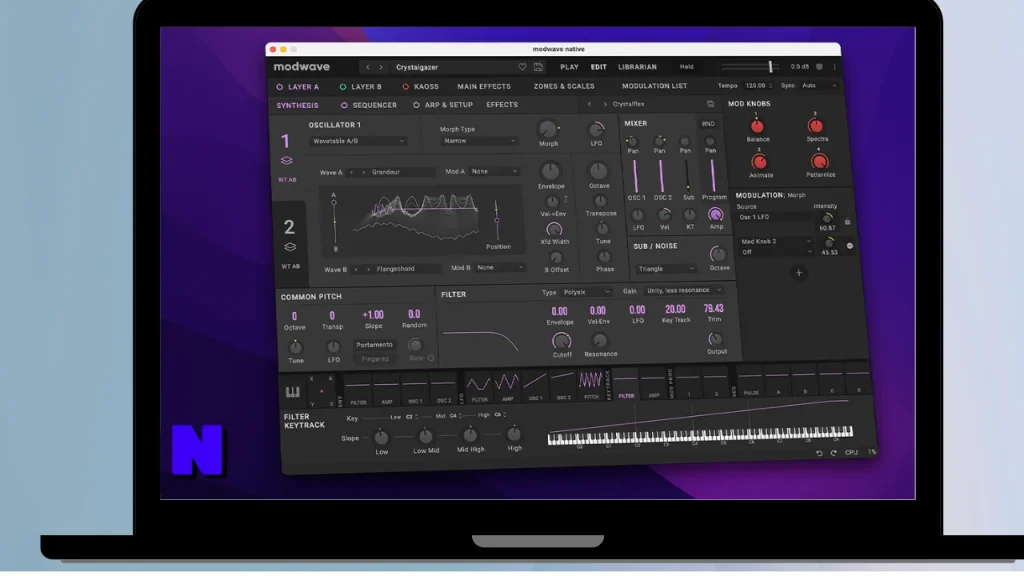Open the Mod Knob 2 source dropdown
The image size is (1024, 576).
tap(776, 242)
